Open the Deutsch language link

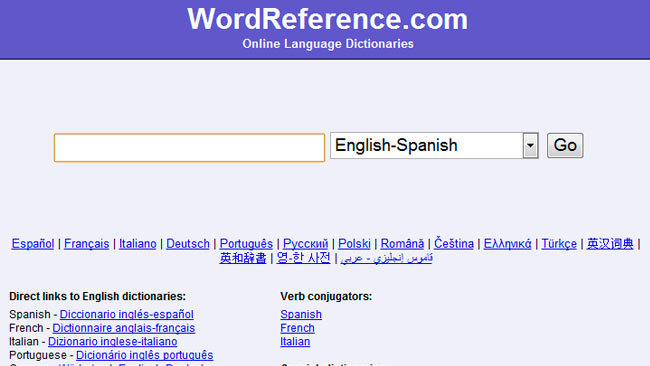tap(188, 244)
